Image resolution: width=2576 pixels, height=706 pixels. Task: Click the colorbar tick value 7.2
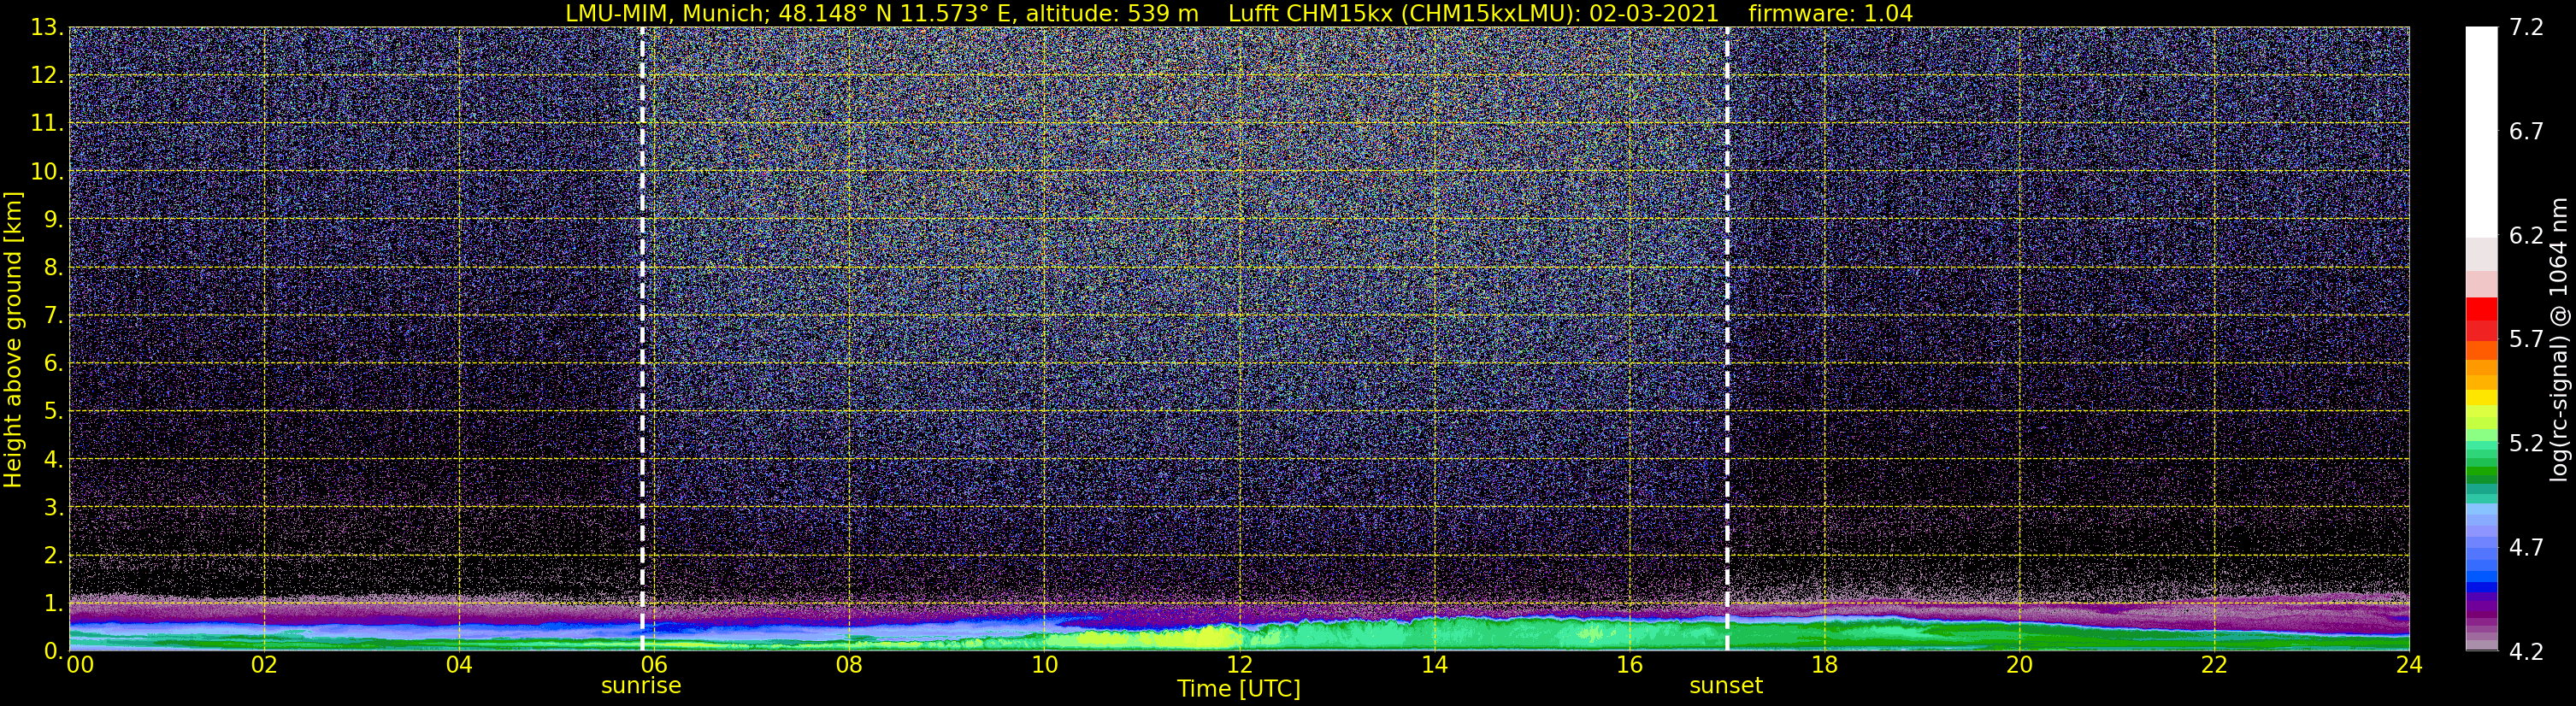pyautogui.click(x=2526, y=28)
